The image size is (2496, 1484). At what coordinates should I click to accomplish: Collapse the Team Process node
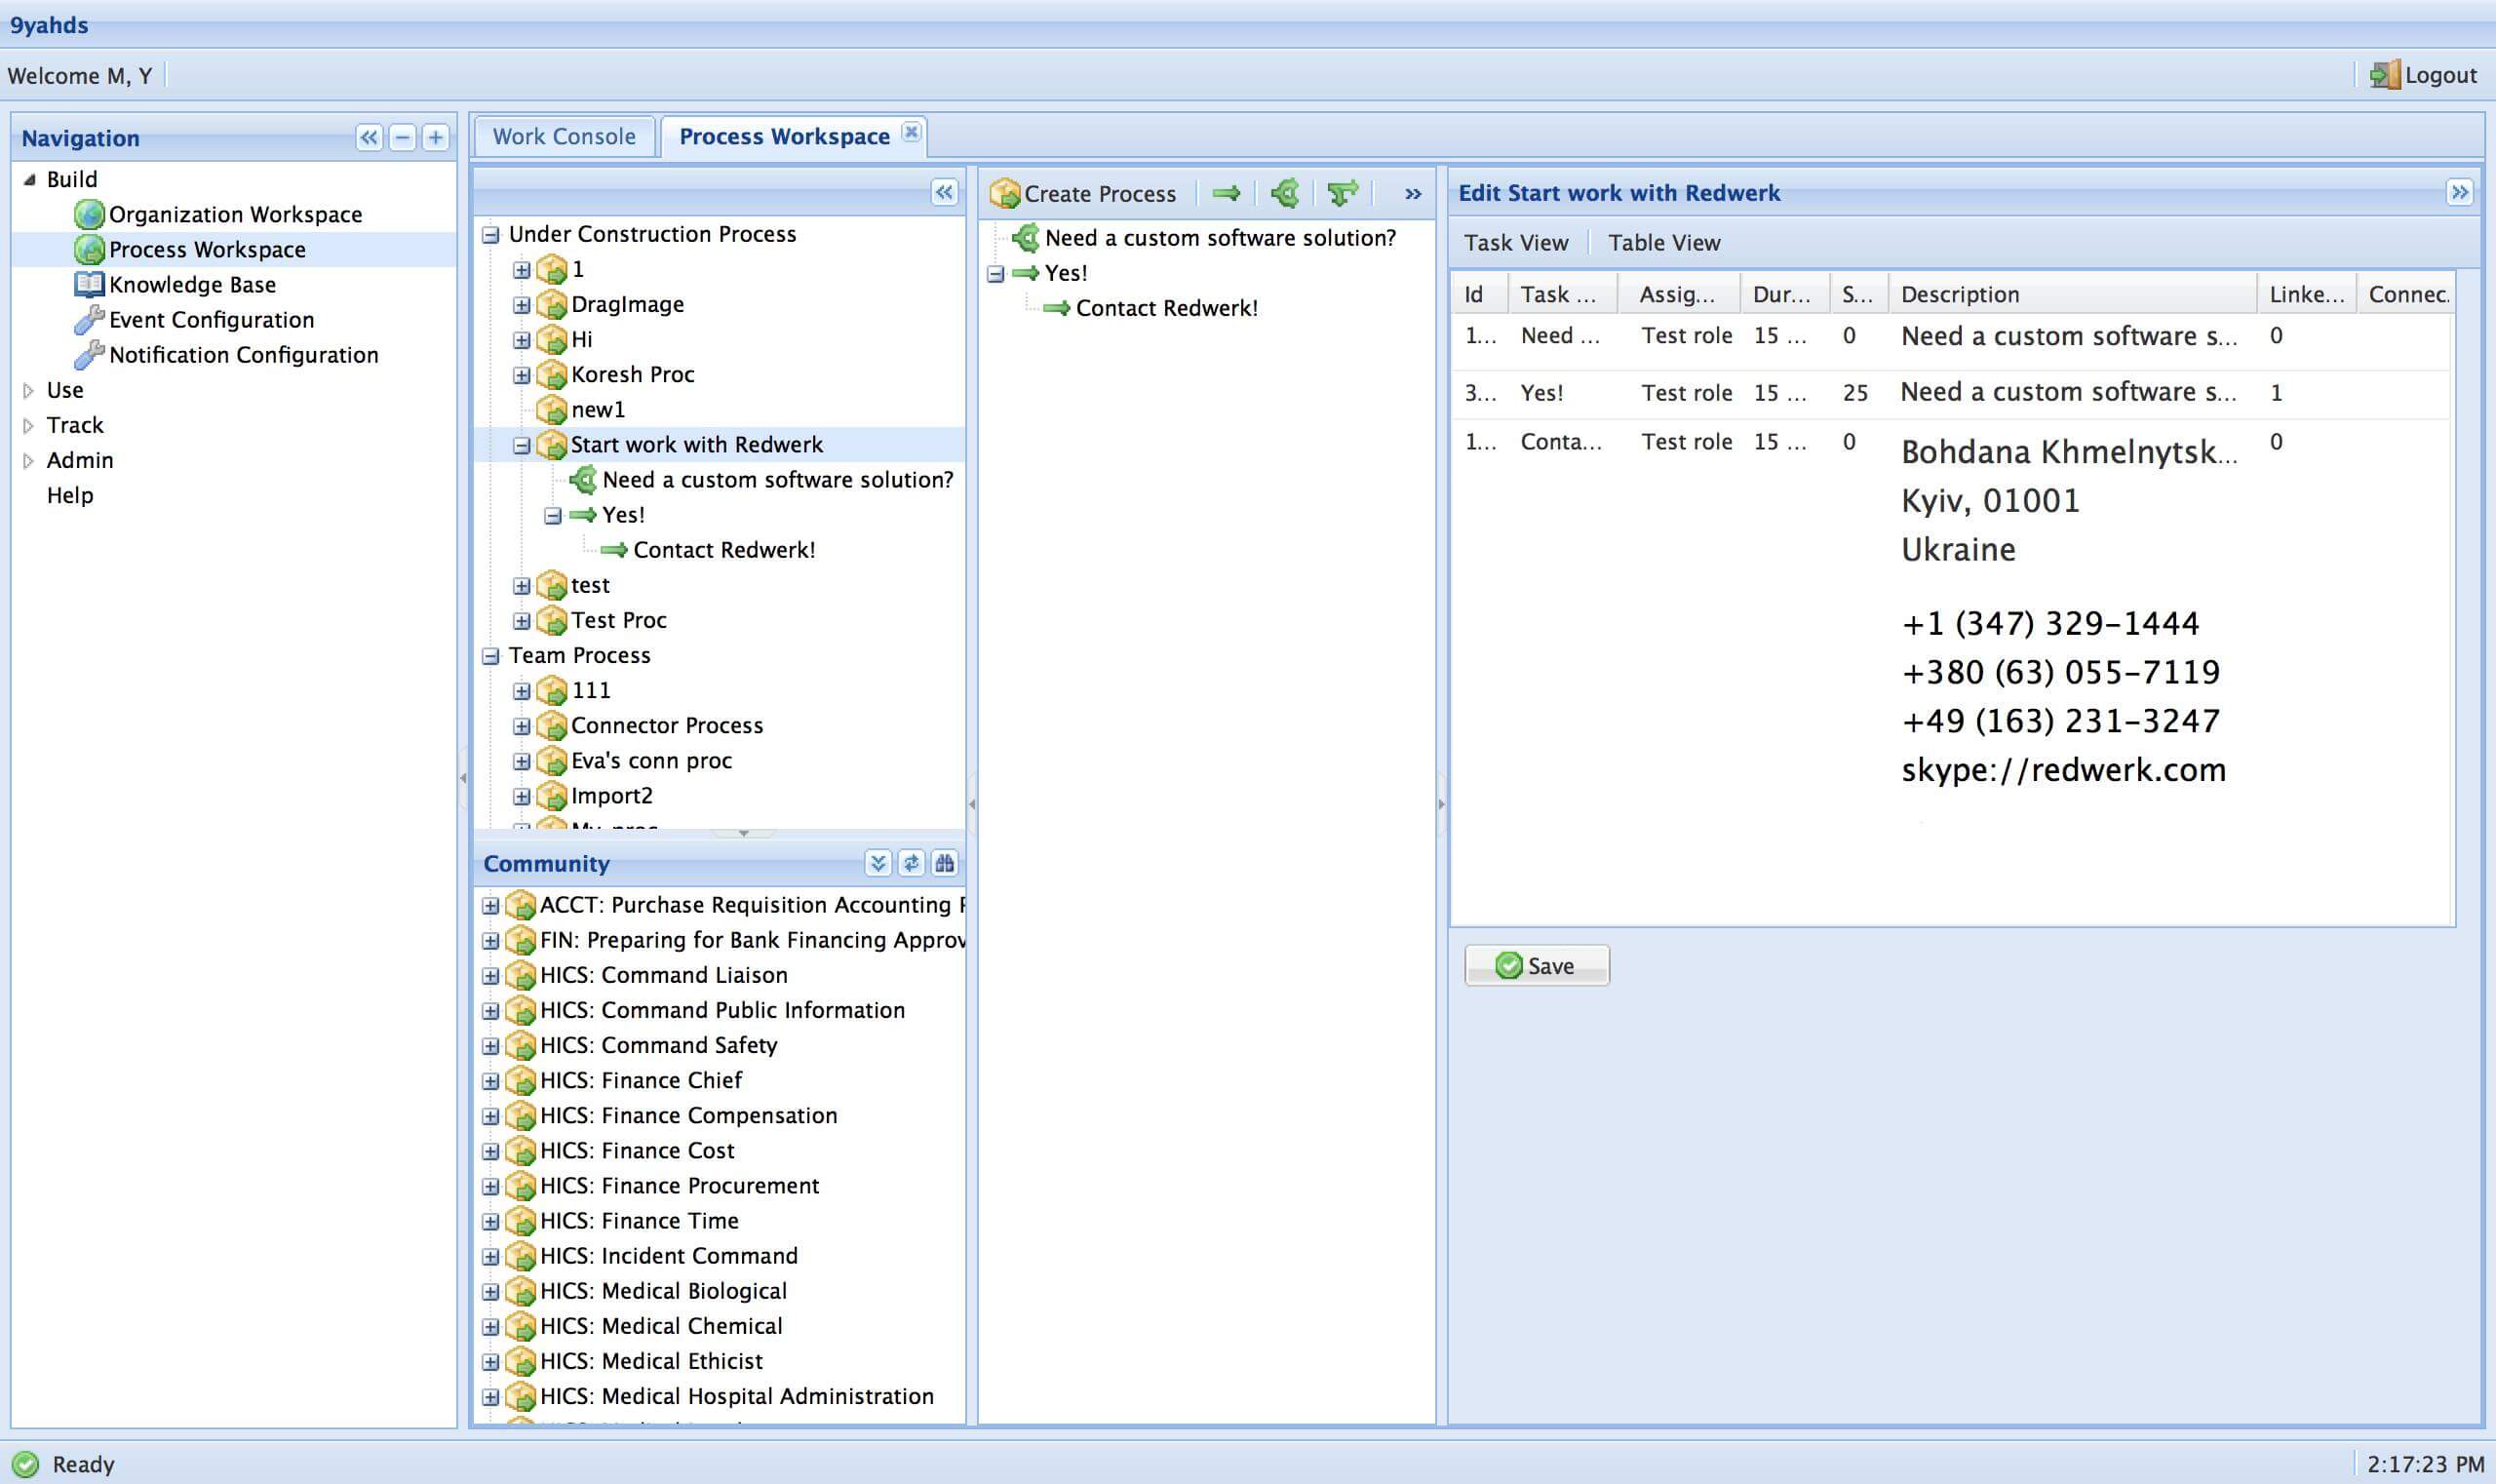[x=490, y=656]
